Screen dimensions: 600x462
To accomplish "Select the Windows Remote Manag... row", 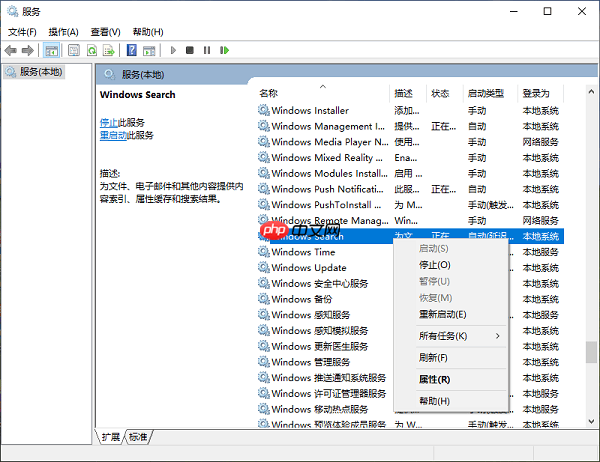I will [410, 220].
